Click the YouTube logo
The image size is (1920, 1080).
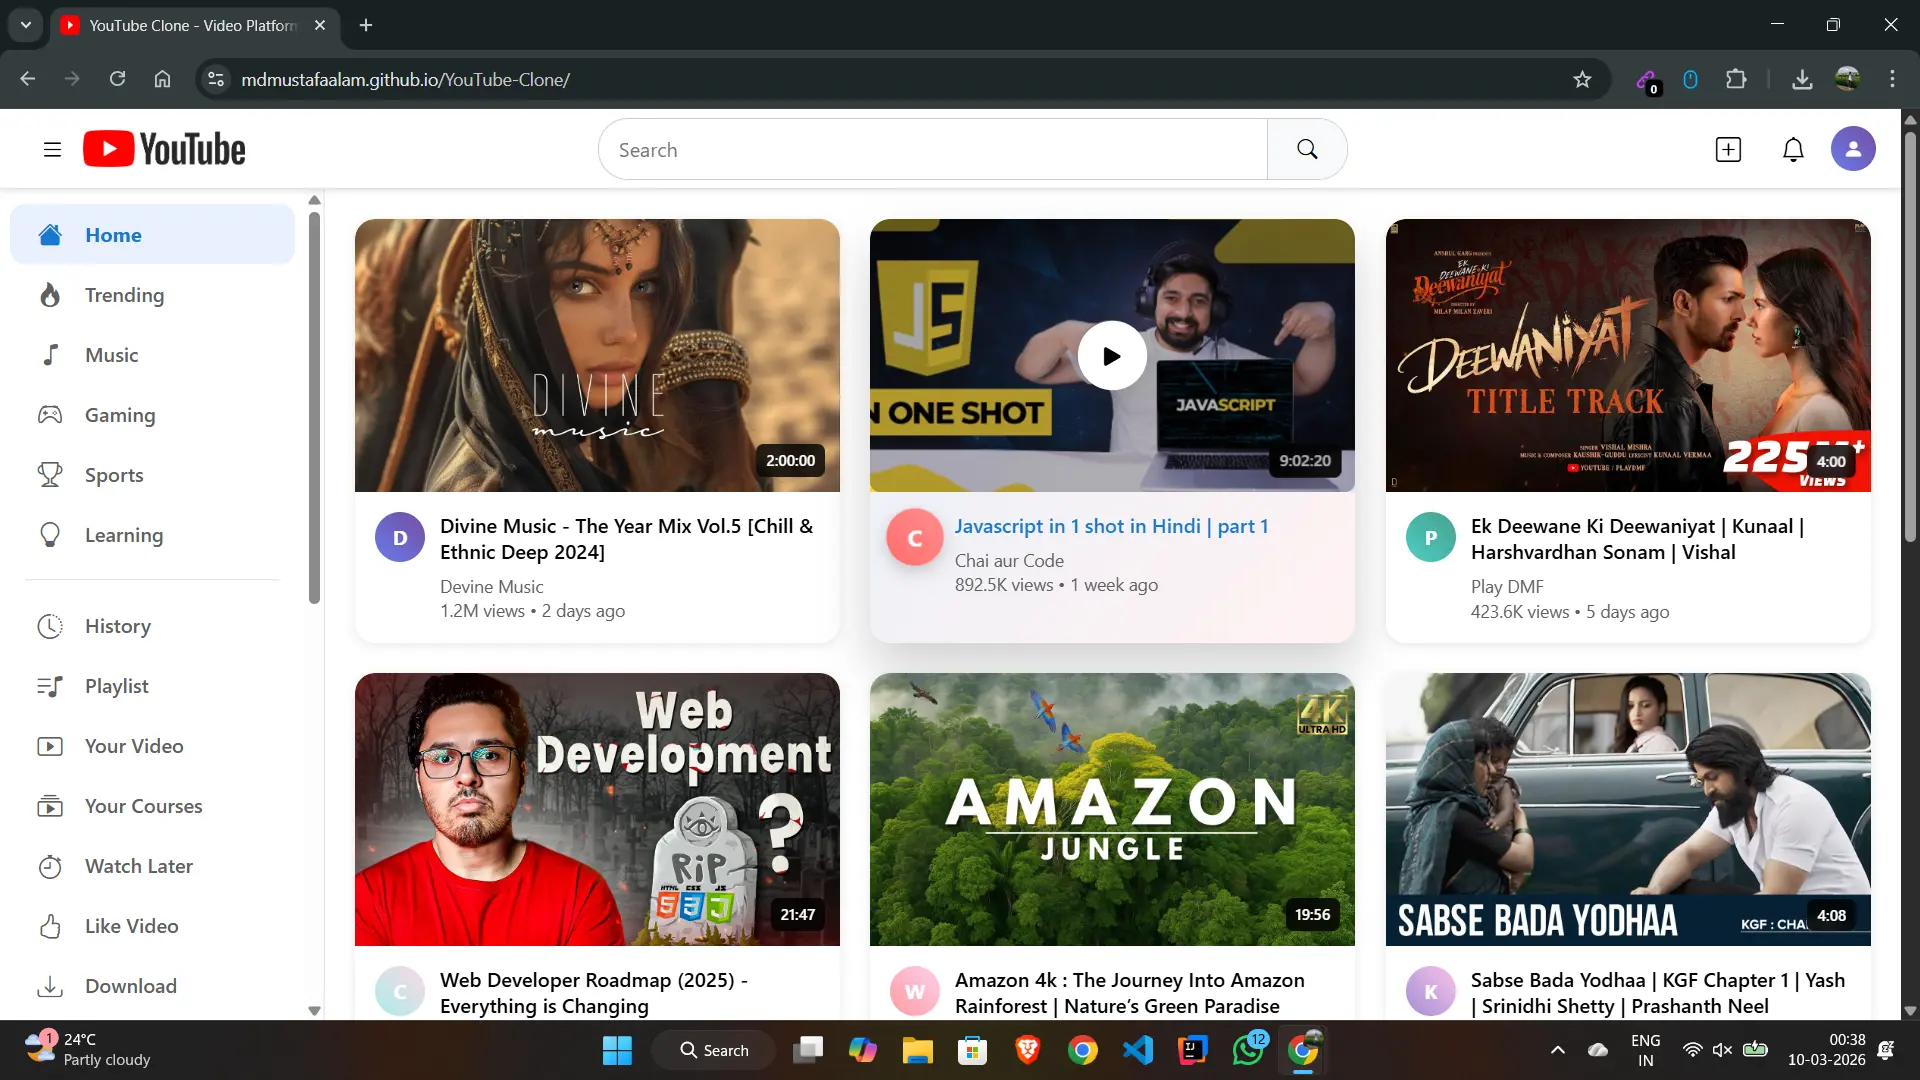click(x=163, y=148)
